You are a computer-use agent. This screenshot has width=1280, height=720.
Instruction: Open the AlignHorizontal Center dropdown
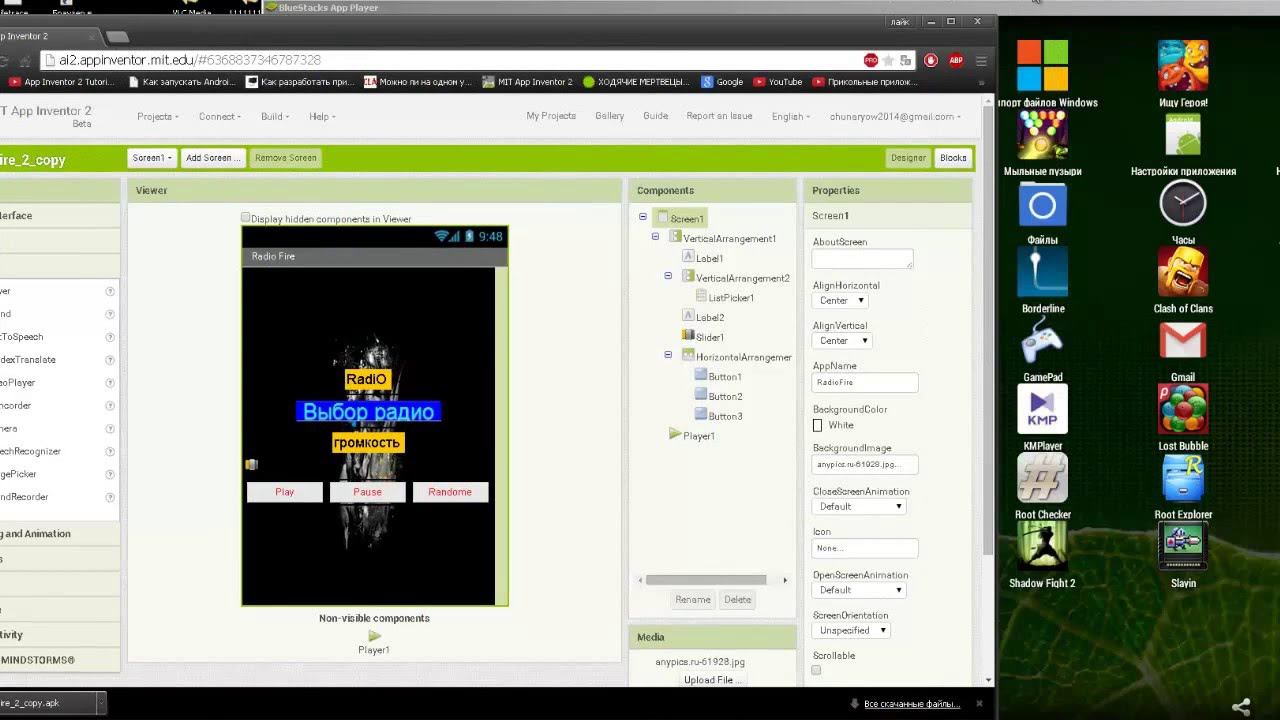click(x=841, y=300)
